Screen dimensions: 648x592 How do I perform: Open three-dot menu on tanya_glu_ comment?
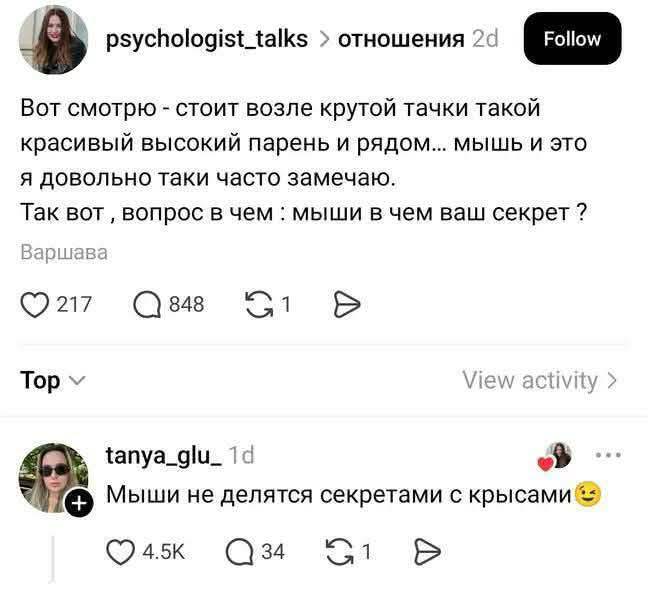coord(607,456)
